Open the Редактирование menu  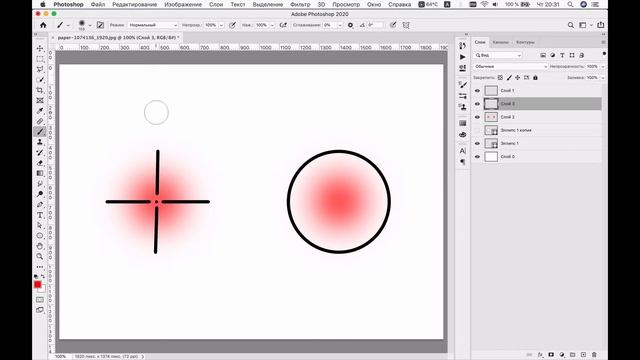click(x=135, y=4)
